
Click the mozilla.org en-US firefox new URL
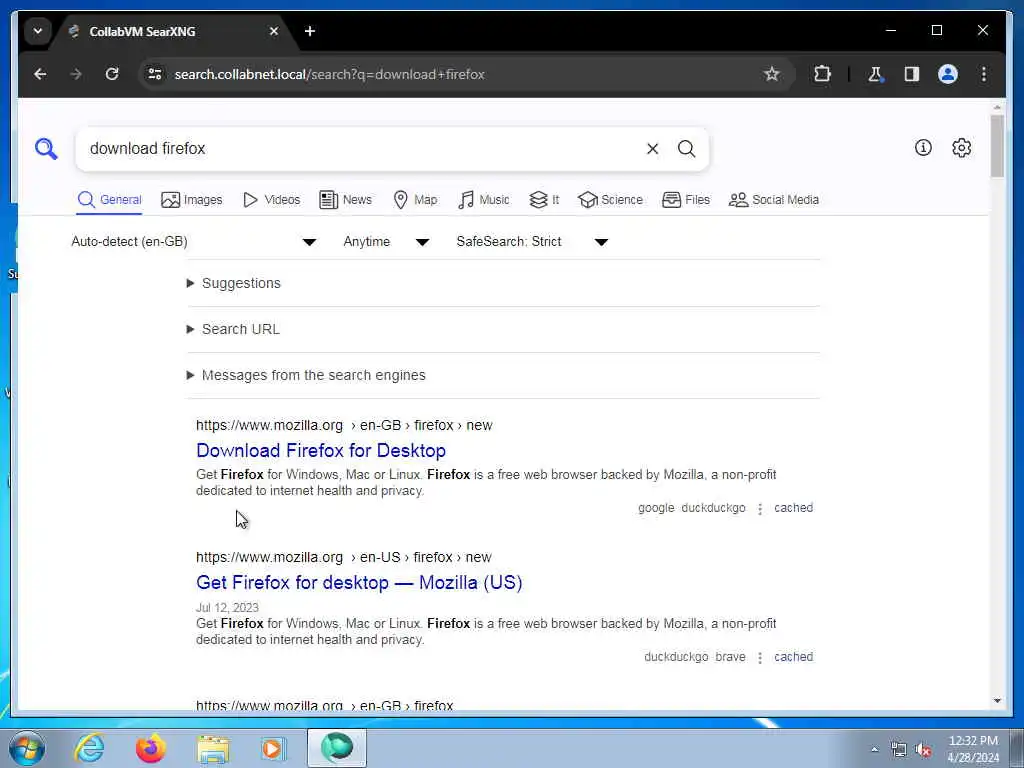click(x=344, y=557)
